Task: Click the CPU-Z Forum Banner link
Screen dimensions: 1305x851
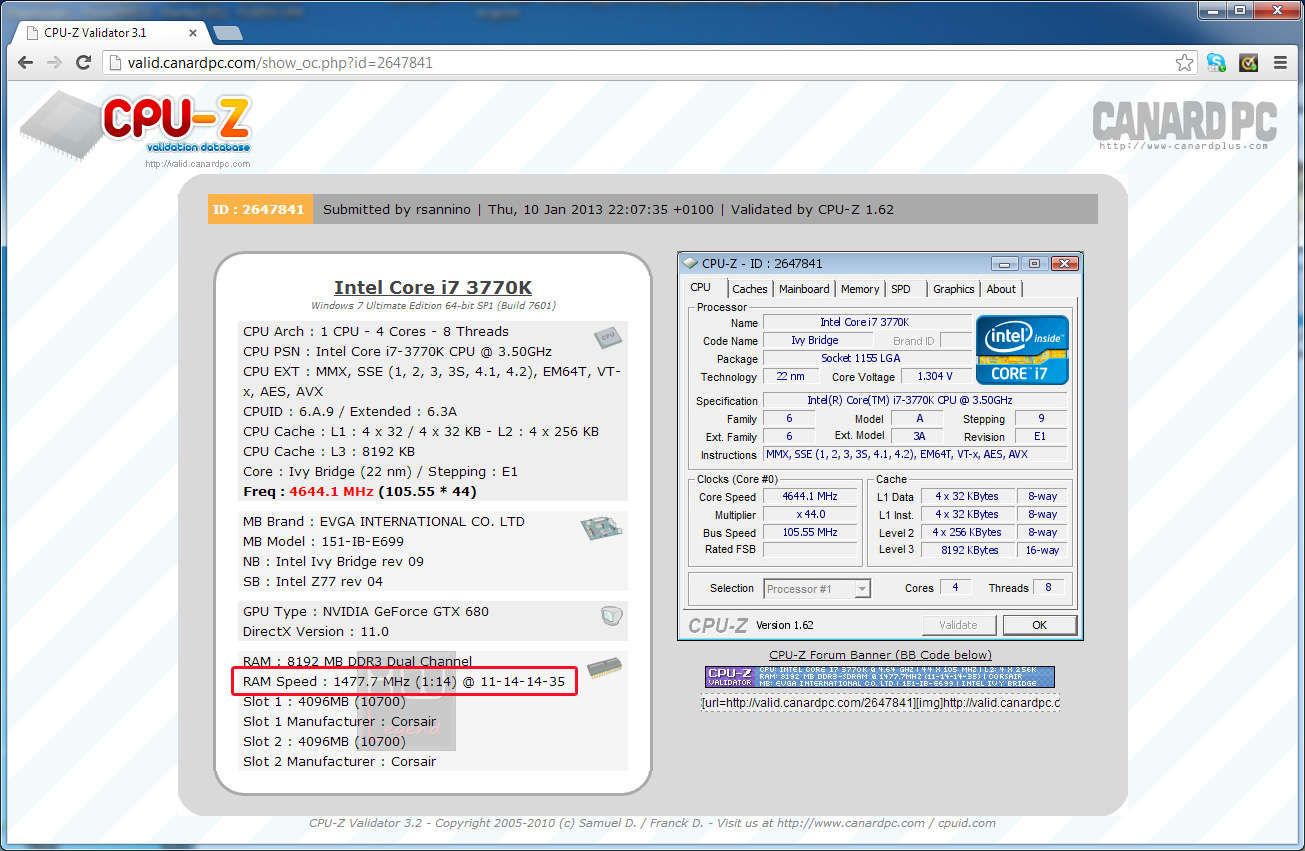Action: [880, 655]
